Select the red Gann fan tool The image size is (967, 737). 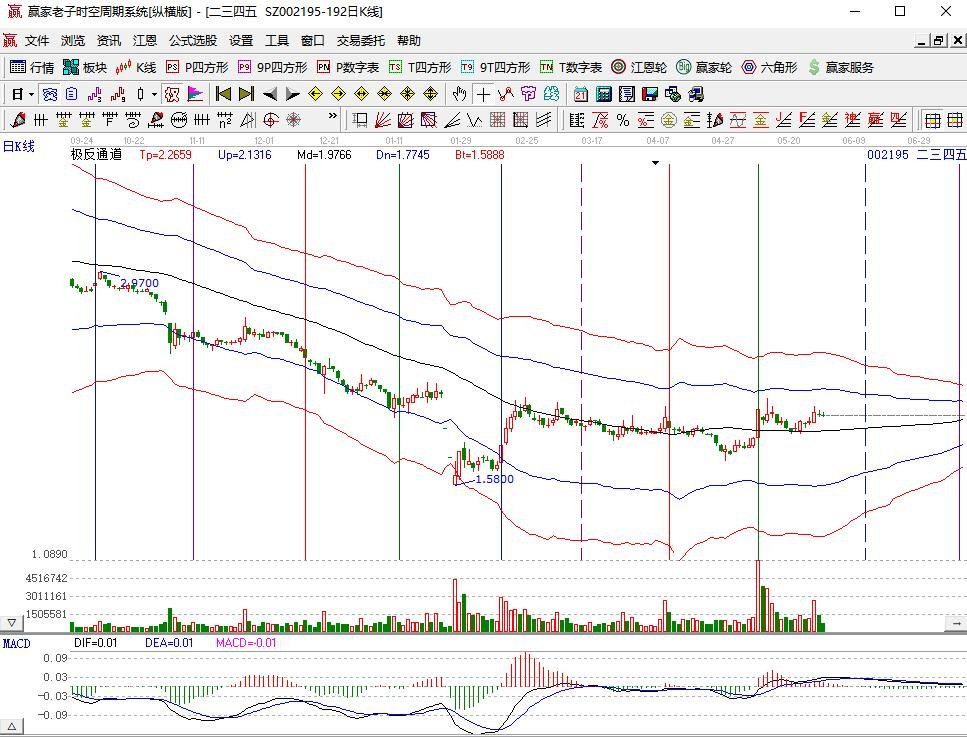tap(382, 120)
